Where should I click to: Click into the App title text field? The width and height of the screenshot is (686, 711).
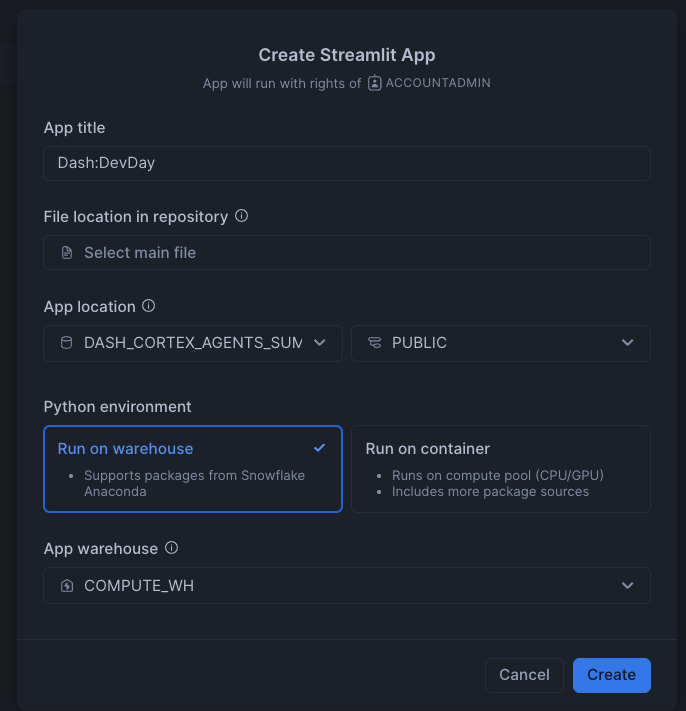347,163
